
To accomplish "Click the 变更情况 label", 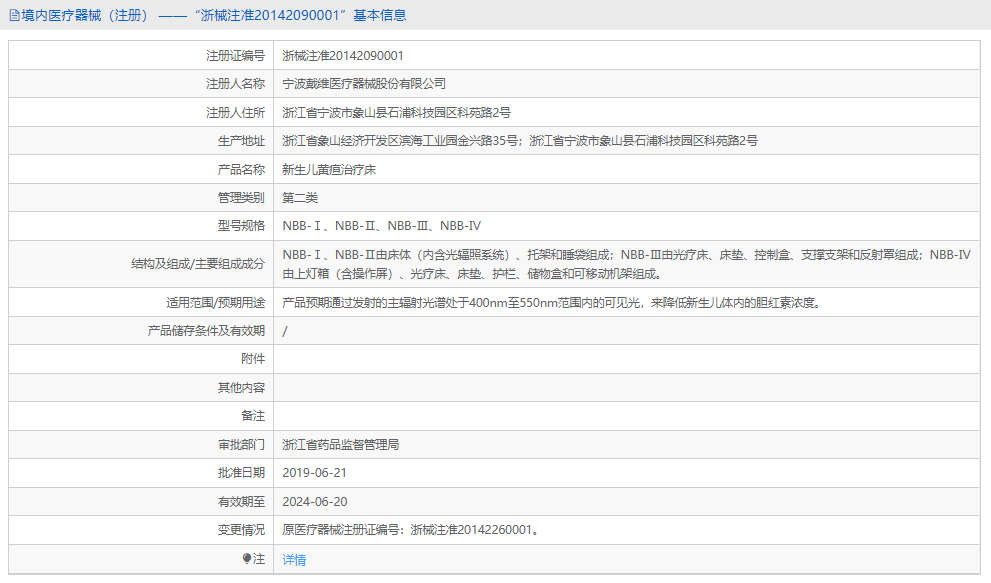I will click(x=241, y=530).
